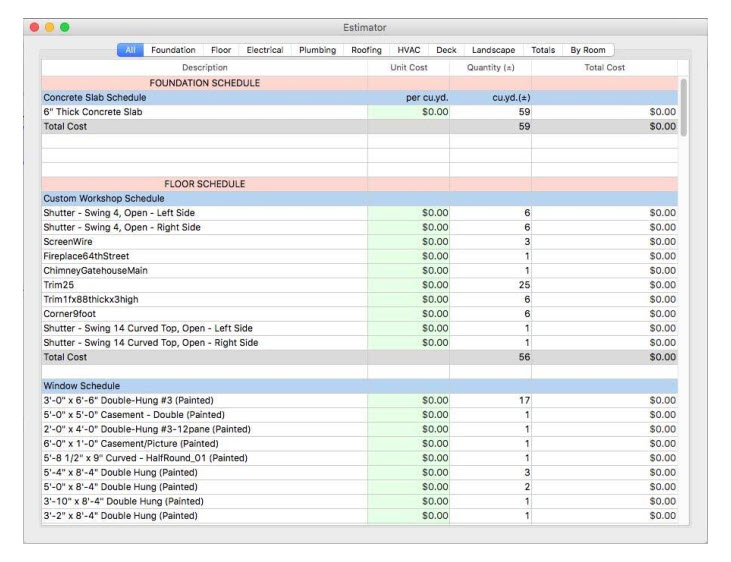Switch to the Electrical tab
731x562 pixels.
265,50
